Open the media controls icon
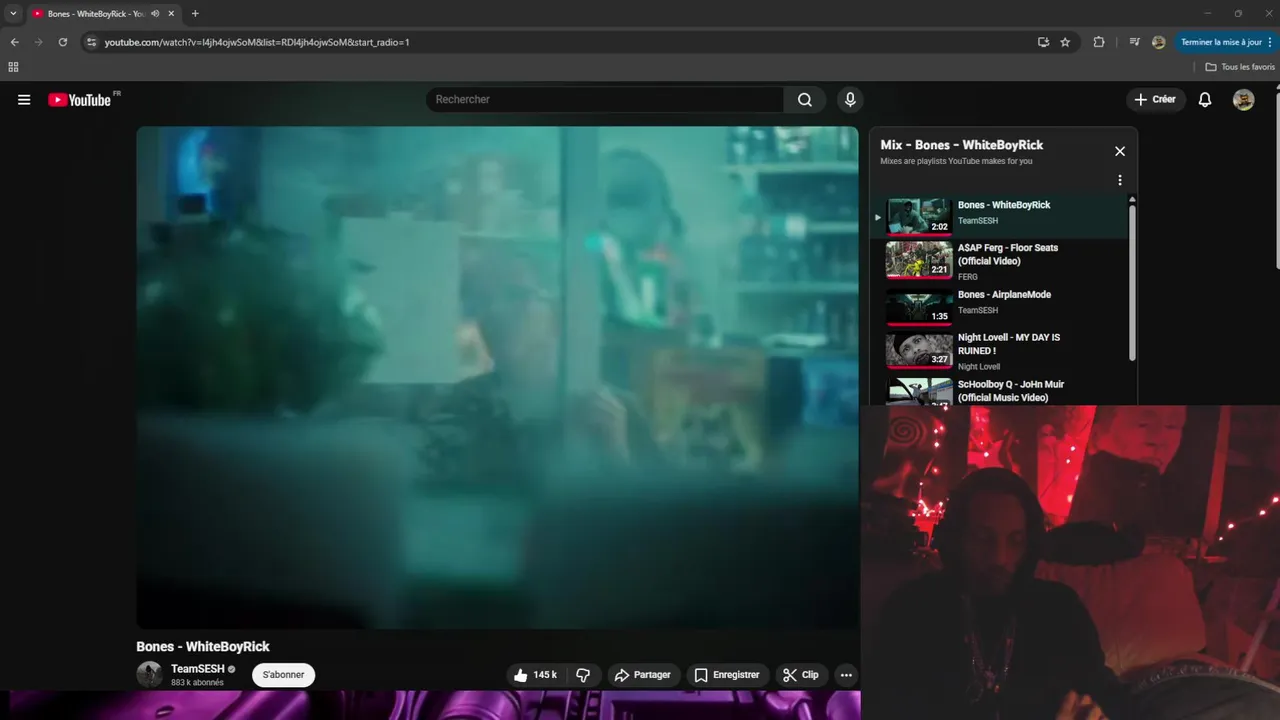Image resolution: width=1280 pixels, height=720 pixels. 1134,42
